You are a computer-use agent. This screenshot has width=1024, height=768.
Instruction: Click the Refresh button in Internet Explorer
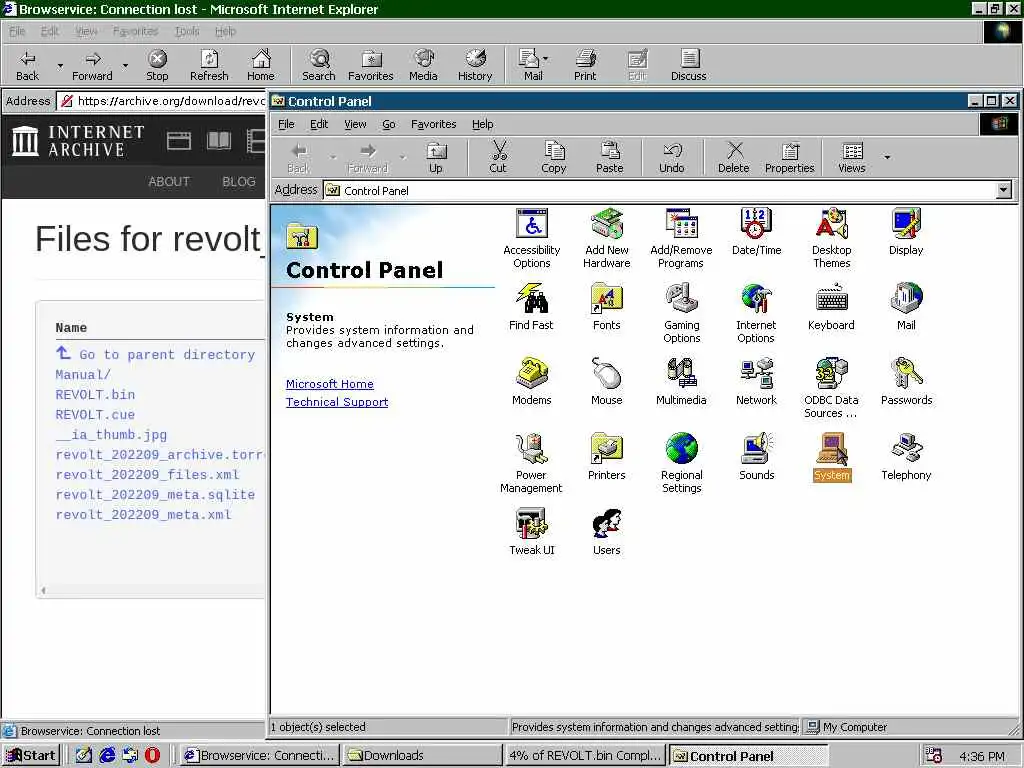[209, 65]
